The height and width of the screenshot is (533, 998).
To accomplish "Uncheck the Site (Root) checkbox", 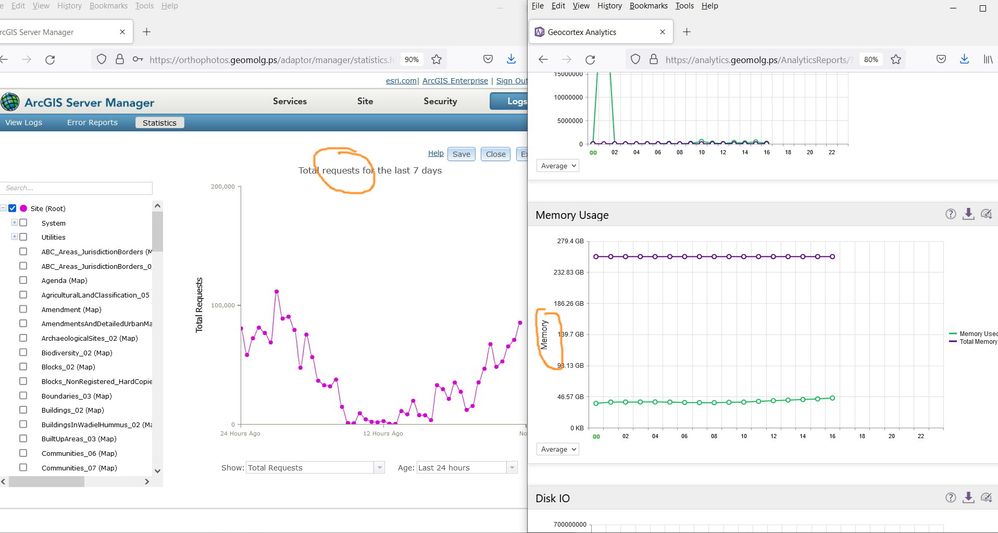I will pos(12,208).
